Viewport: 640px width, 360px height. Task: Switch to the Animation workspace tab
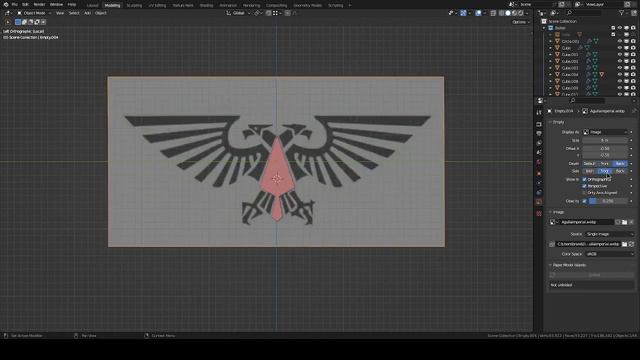click(x=228, y=5)
